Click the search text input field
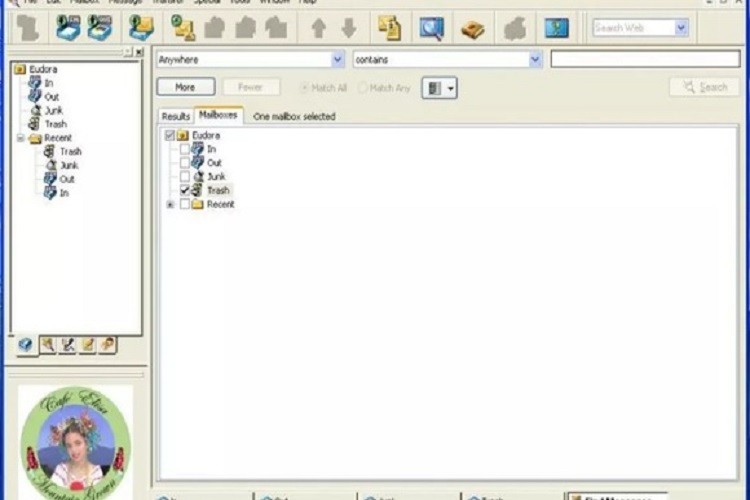 coord(644,60)
